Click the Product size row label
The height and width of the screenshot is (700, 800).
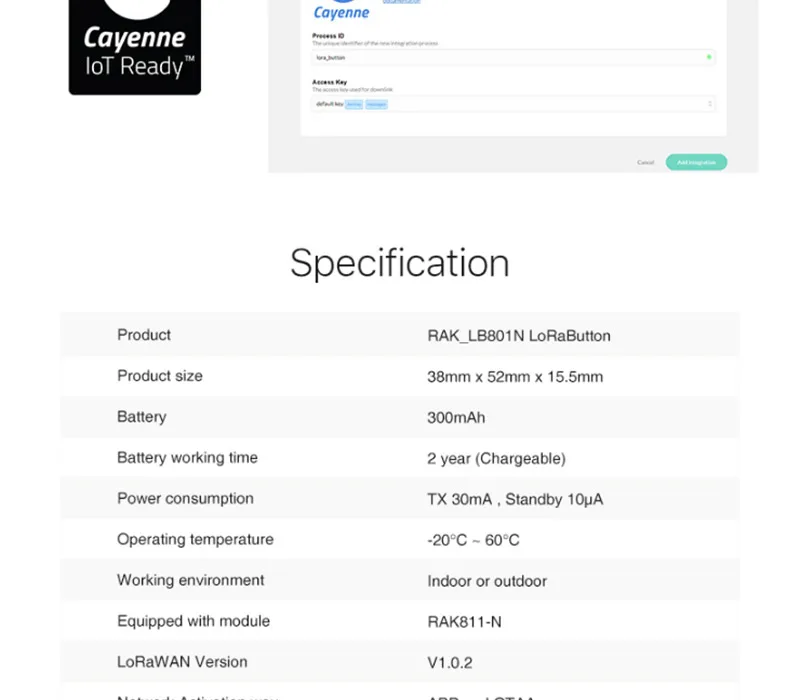(160, 376)
